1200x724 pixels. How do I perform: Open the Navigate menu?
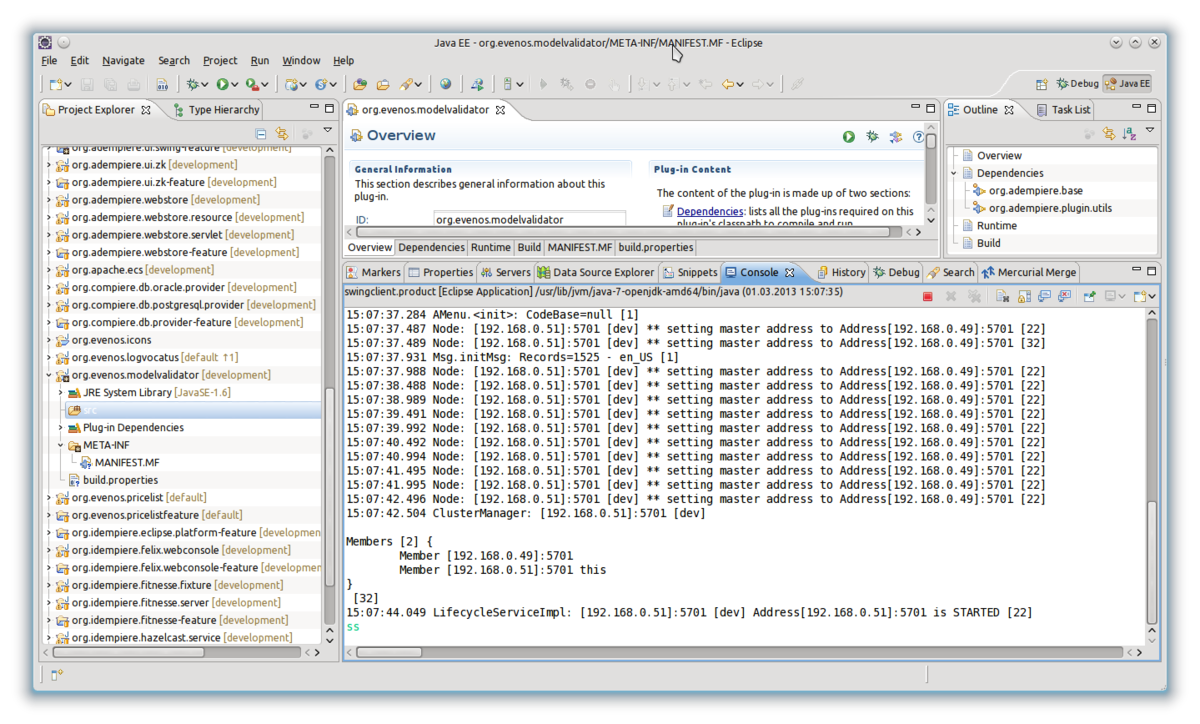click(123, 60)
